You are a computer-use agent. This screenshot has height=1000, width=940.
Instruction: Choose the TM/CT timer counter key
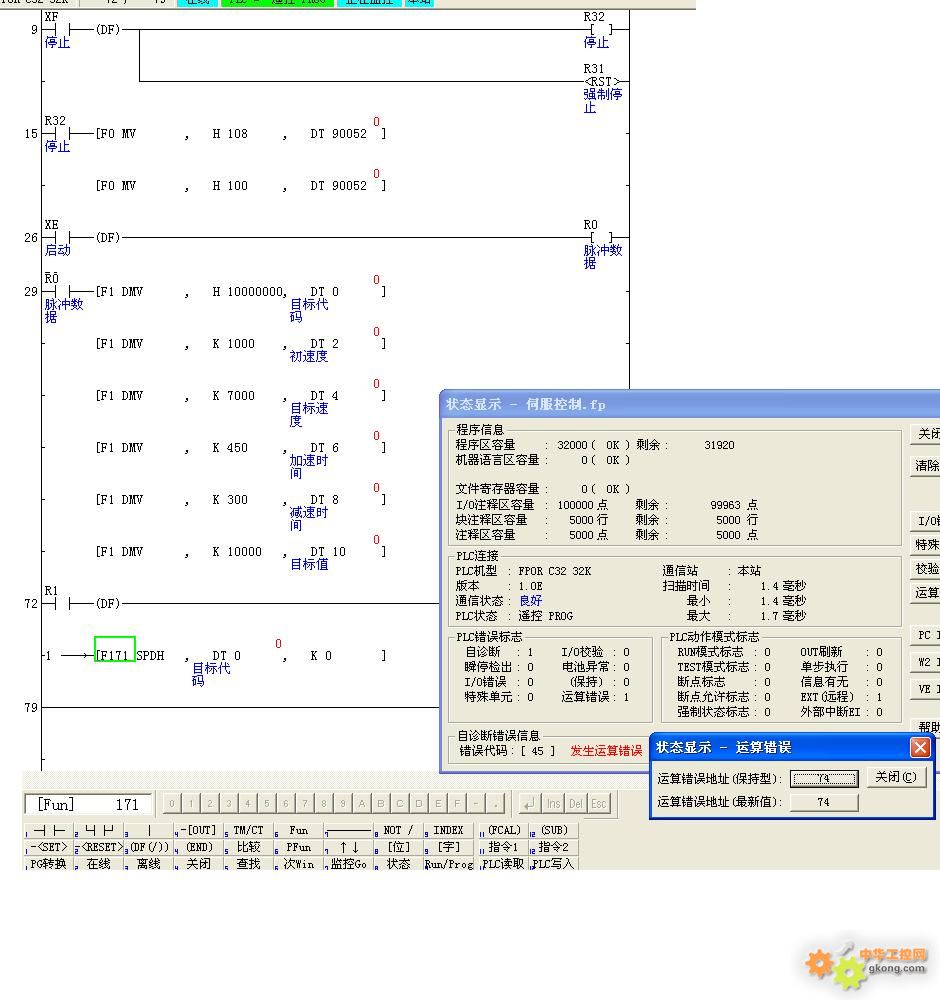coord(248,830)
